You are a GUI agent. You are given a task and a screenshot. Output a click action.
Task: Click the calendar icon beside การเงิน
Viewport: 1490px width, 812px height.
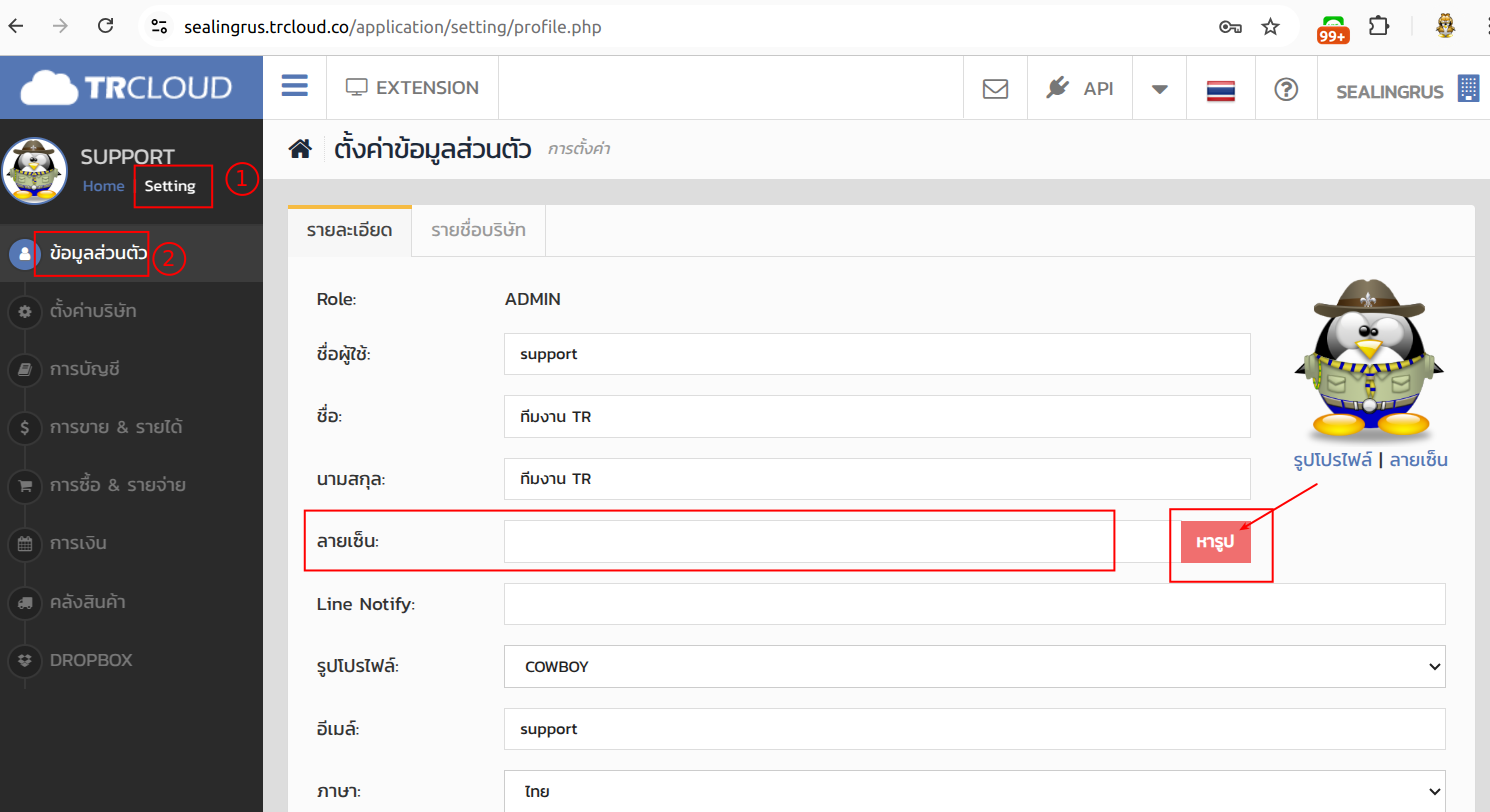click(24, 545)
